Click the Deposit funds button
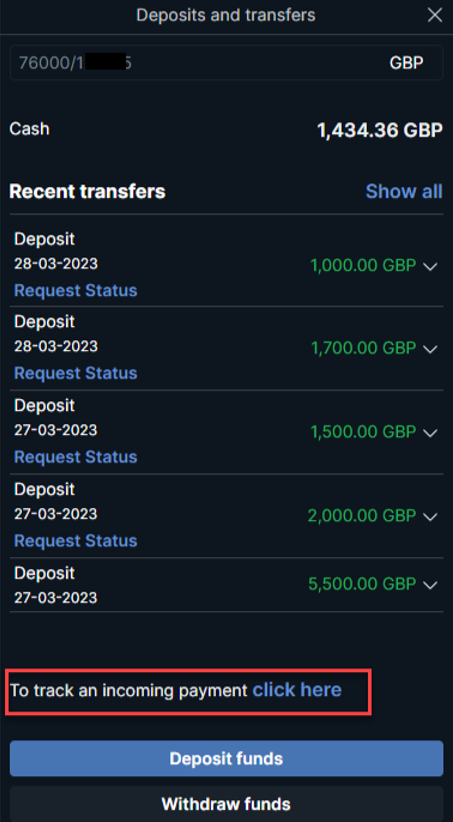Image resolution: width=453 pixels, height=822 pixels. coord(226,759)
